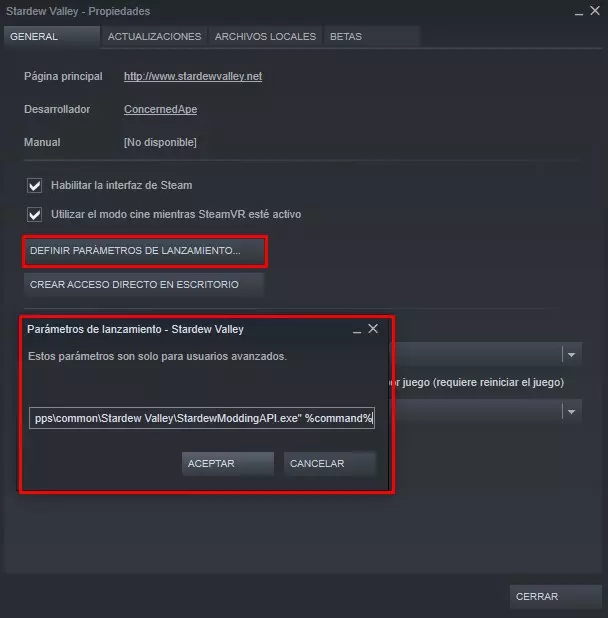Toggle Habilitar la interfaz de Steam checkbox
Screen dimensions: 608x618
(x=34, y=185)
